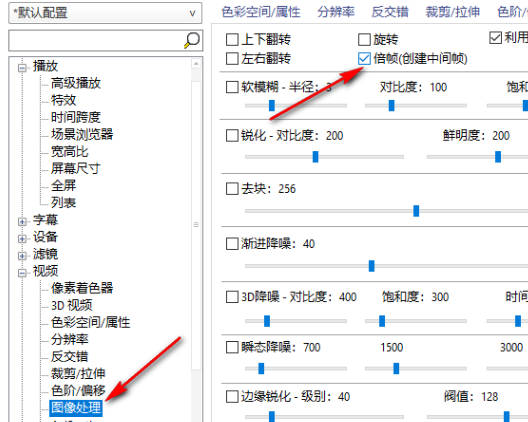The width and height of the screenshot is (528, 422).
Task: Enable the 3D降噪 checkbox
Action: click(x=232, y=297)
